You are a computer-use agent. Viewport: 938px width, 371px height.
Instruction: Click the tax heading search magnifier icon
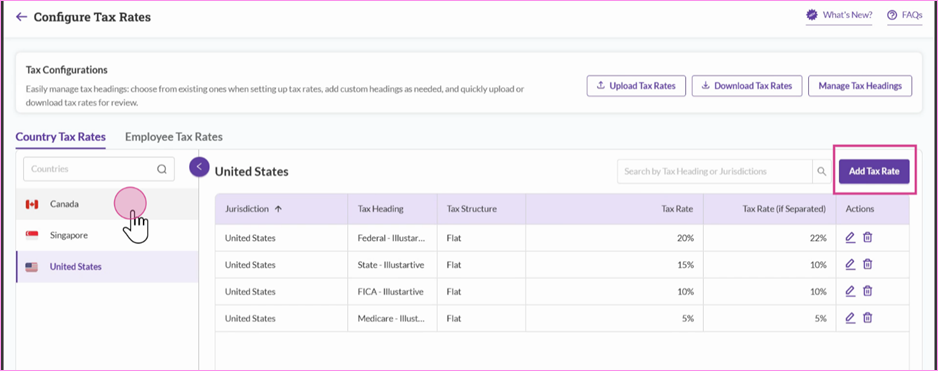click(x=822, y=172)
